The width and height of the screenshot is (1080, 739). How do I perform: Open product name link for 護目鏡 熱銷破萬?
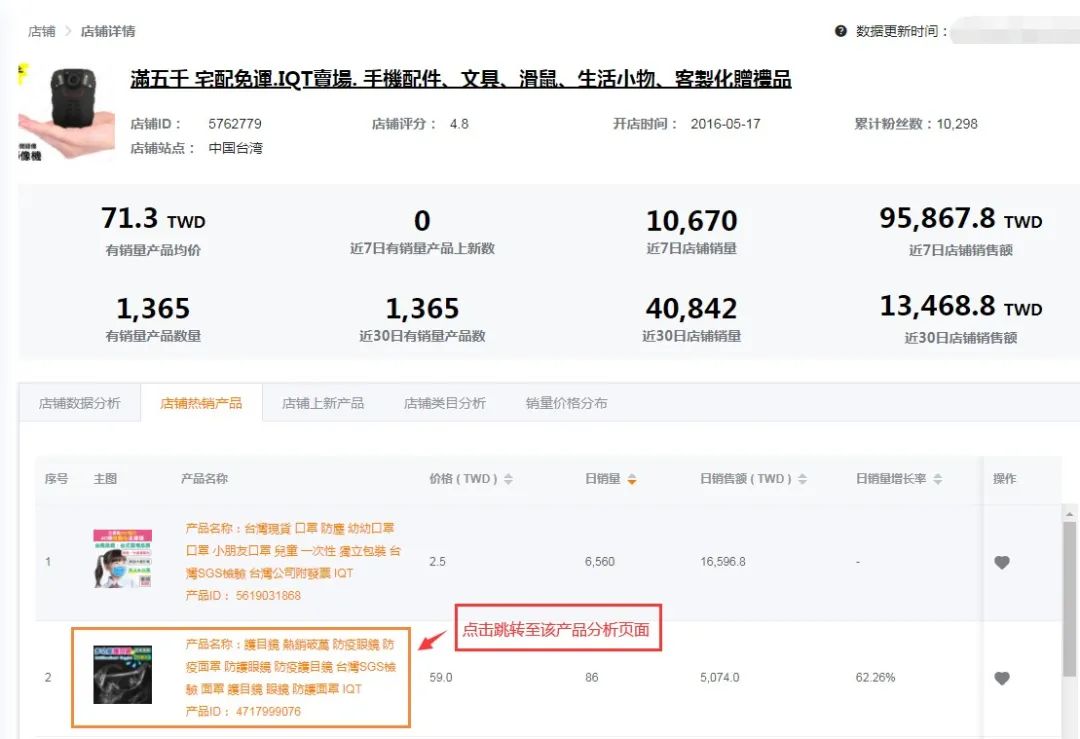tap(291, 666)
